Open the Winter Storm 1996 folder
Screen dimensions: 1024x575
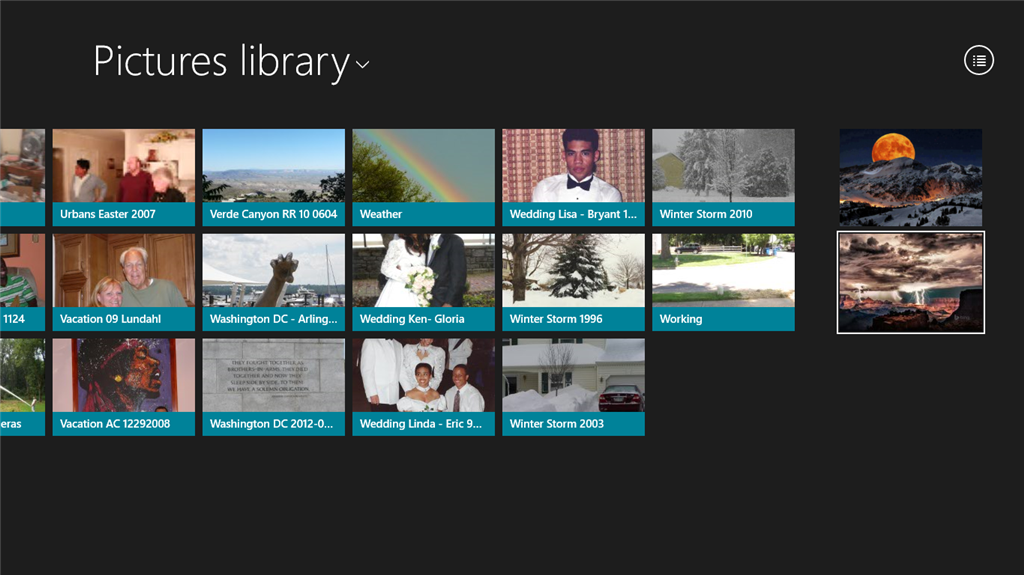coord(573,282)
